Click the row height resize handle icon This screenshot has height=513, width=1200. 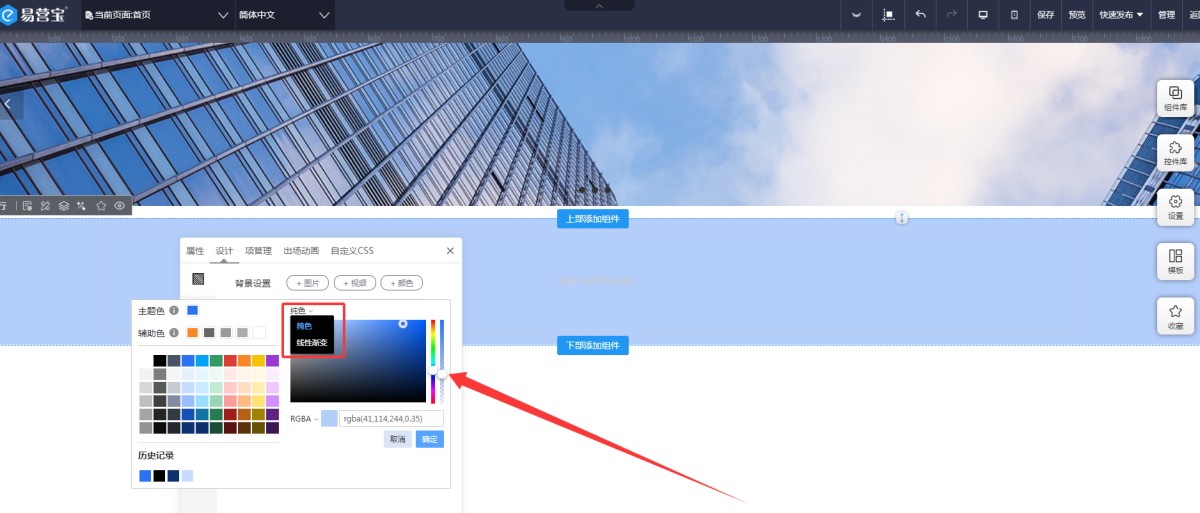(x=901, y=217)
